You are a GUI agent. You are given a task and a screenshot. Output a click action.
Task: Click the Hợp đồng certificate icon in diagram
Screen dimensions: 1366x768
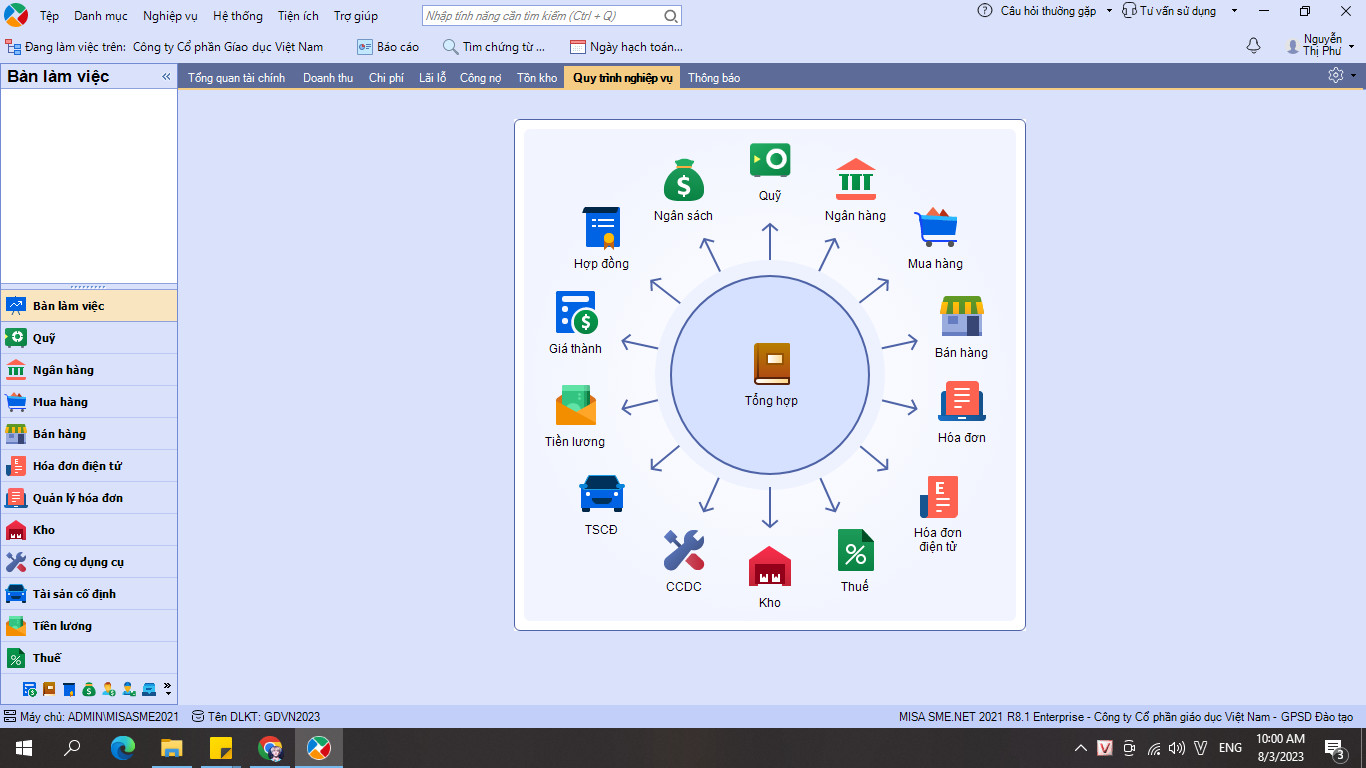(602, 227)
